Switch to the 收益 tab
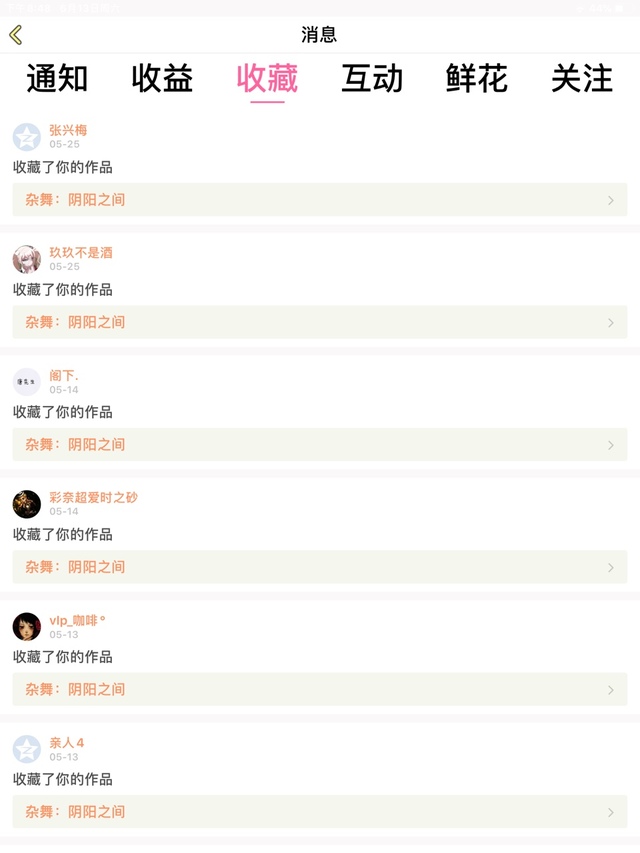Image resolution: width=640 pixels, height=853 pixels. 162,79
